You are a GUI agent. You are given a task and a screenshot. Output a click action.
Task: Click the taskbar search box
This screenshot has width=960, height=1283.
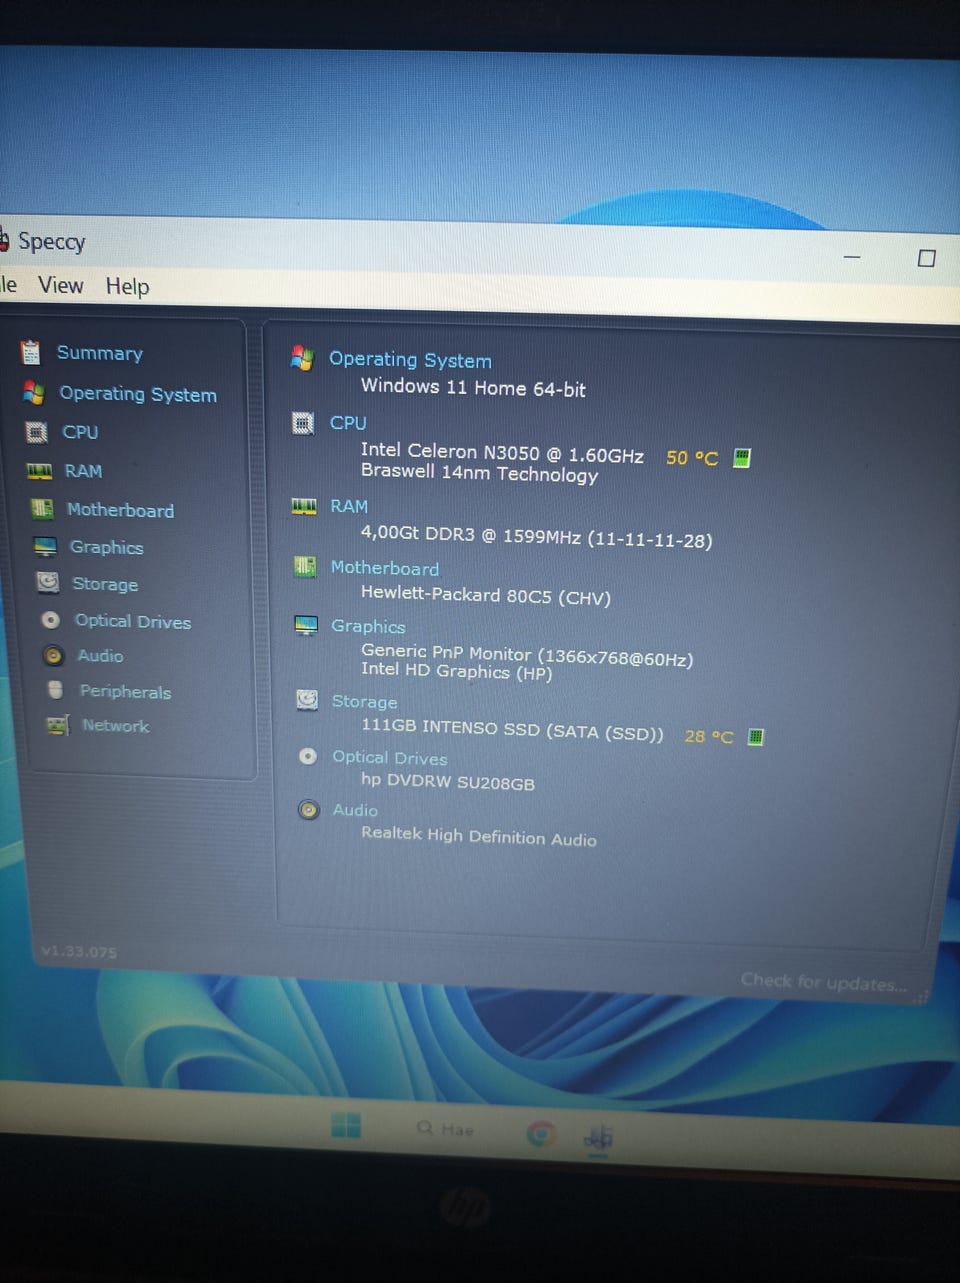pos(446,1129)
